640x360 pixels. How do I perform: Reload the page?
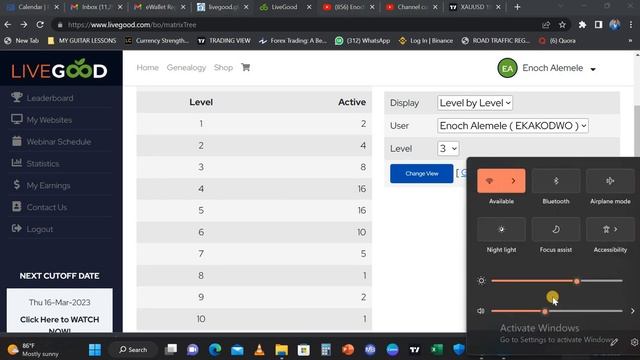pyautogui.click(x=40, y=25)
